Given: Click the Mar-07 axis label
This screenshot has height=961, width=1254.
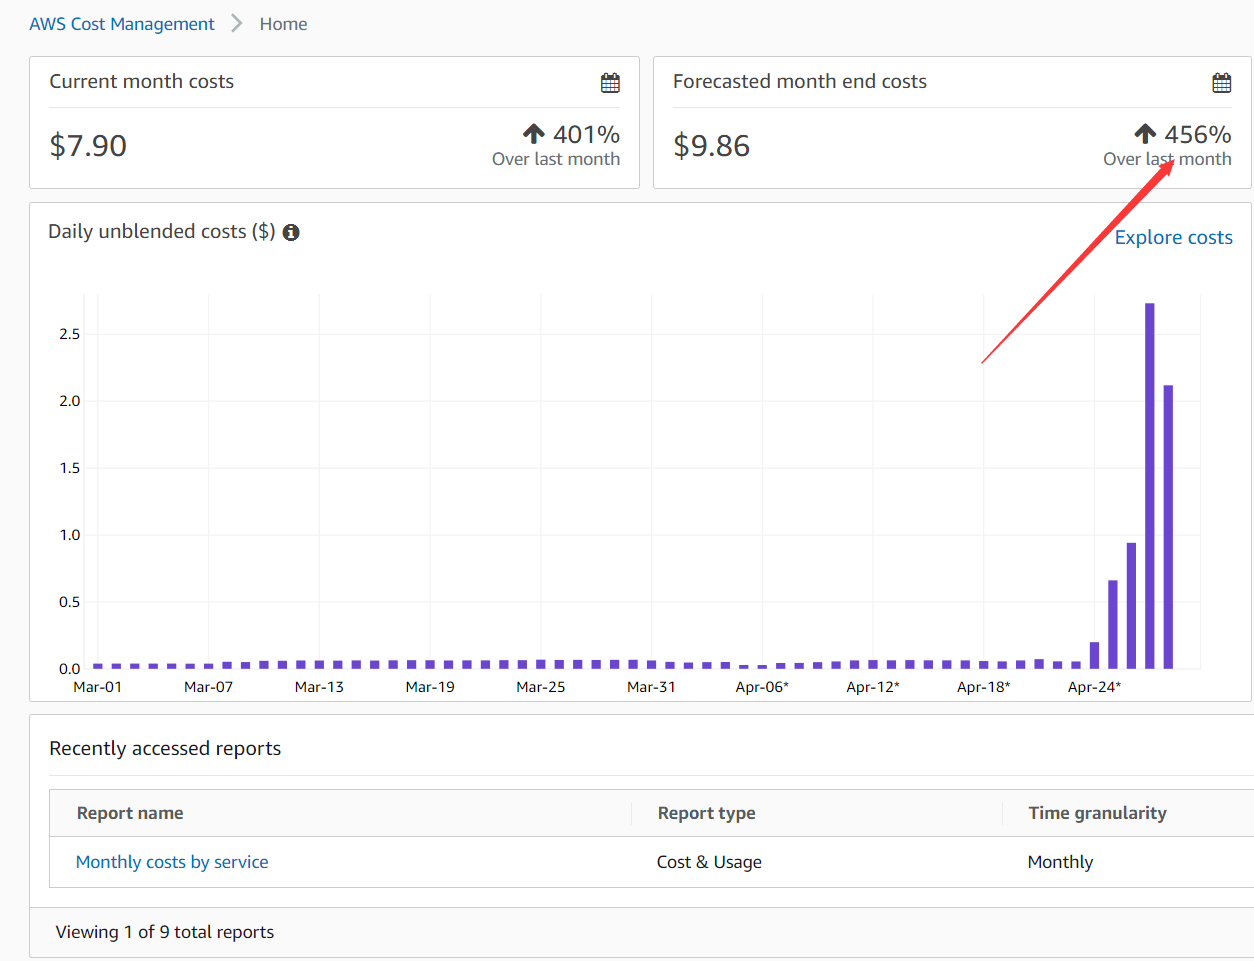Looking at the screenshot, I should pyautogui.click(x=208, y=687).
